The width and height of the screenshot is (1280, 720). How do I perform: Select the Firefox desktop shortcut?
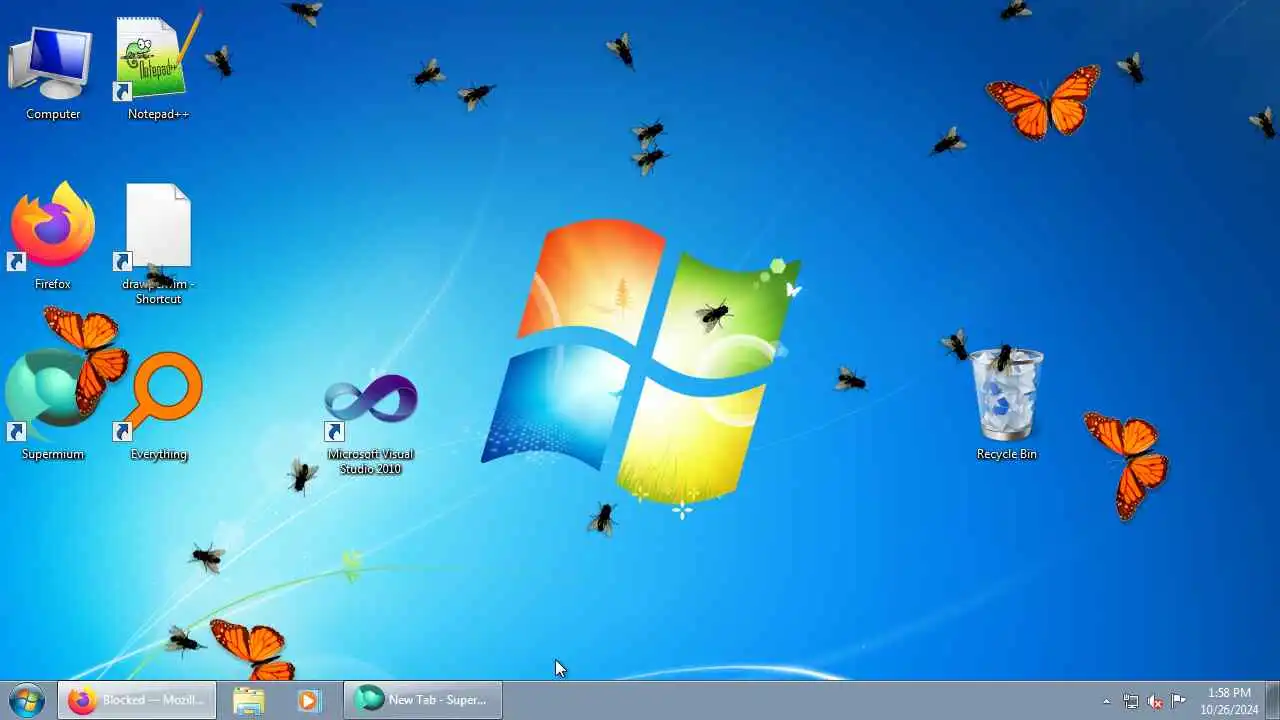click(x=52, y=235)
